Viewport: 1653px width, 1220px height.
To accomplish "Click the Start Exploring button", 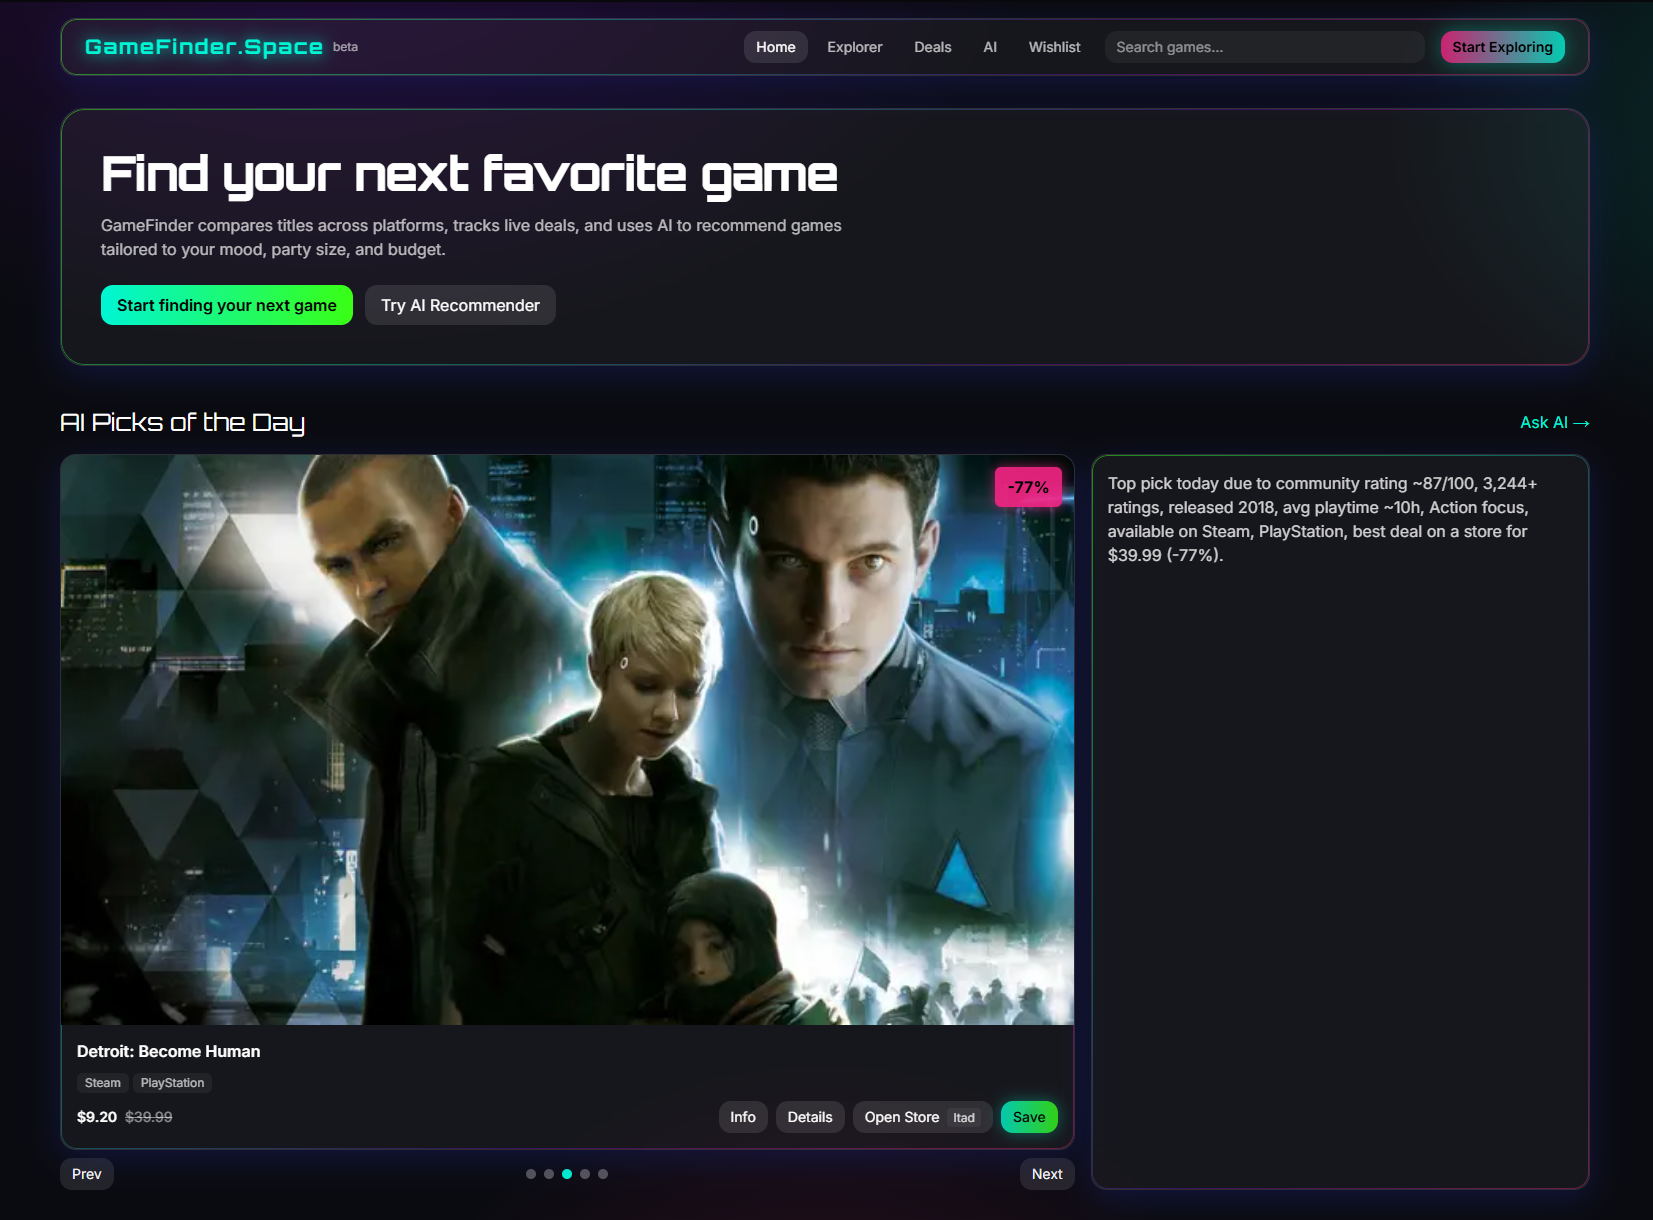I will (1502, 47).
